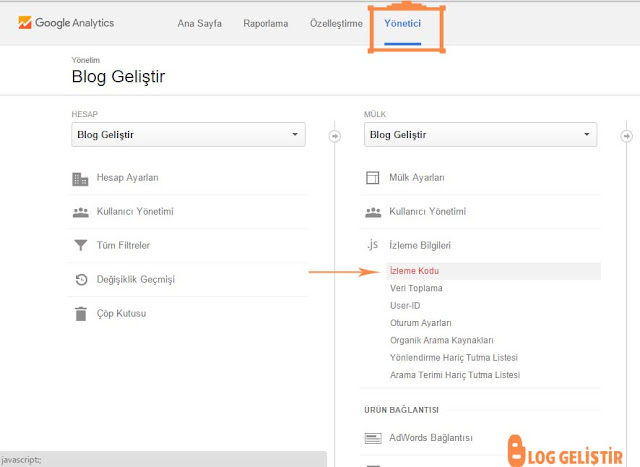Click the AdWords Bağlantısı icon

pyautogui.click(x=373, y=438)
